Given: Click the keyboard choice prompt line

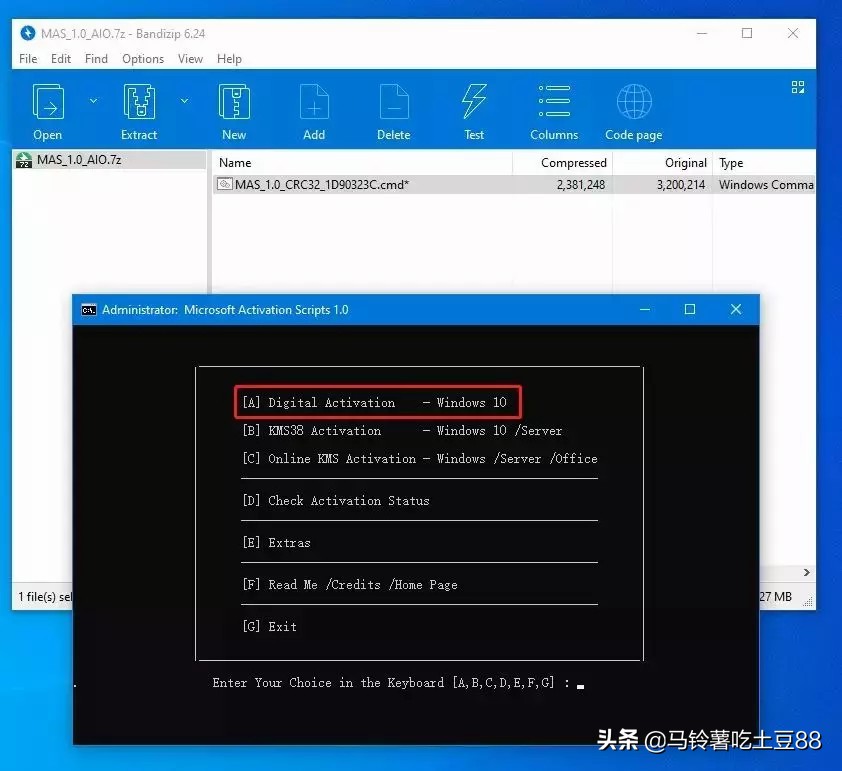Looking at the screenshot, I should pyautogui.click(x=396, y=683).
